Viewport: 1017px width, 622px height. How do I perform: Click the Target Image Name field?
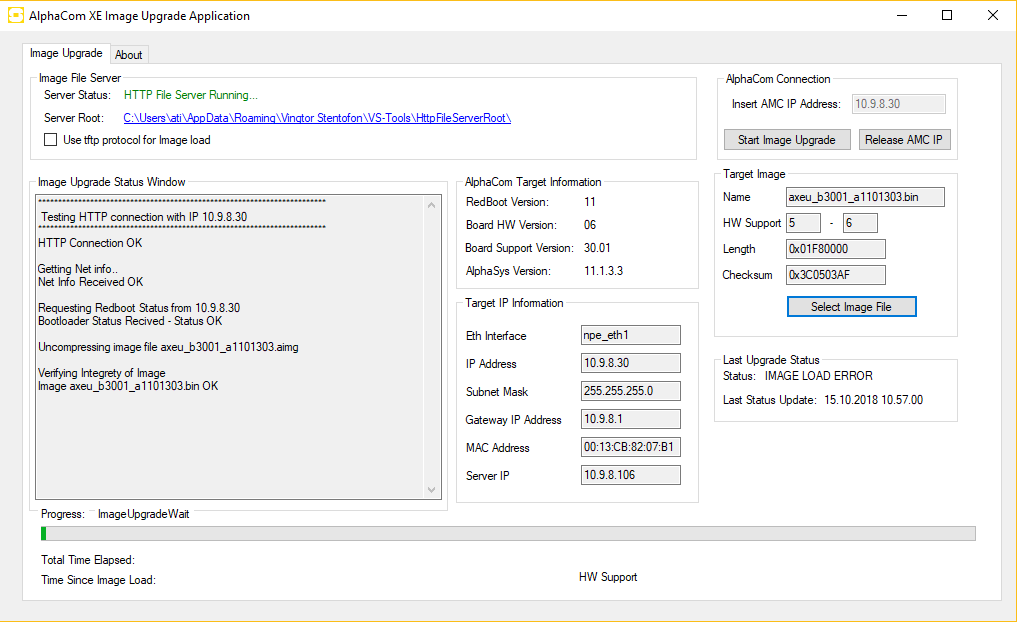pos(865,197)
